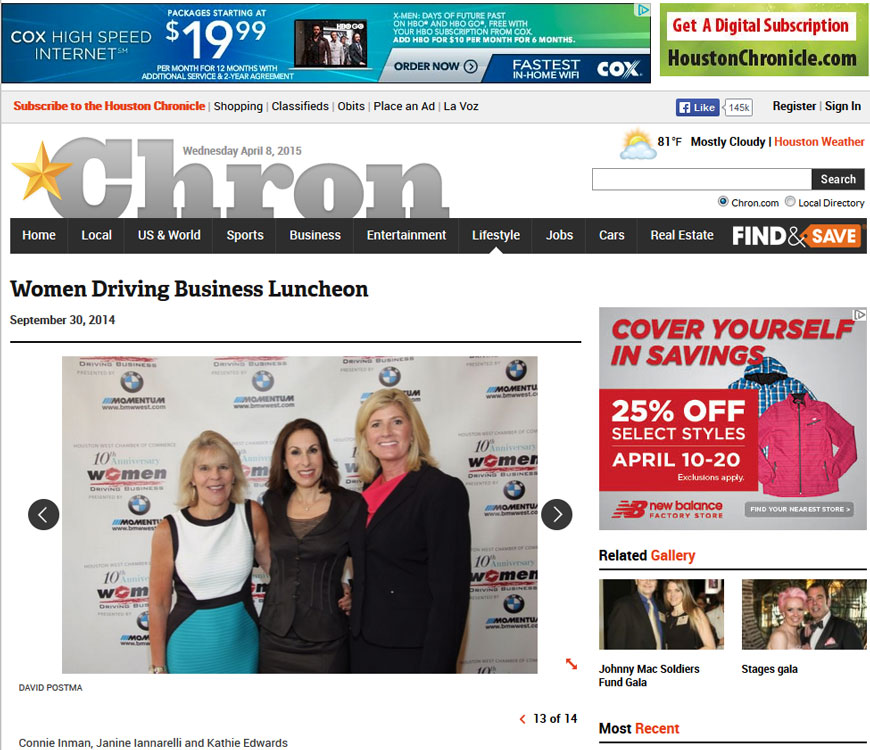Select the Chron.com search radio button
870x750 pixels.
click(723, 201)
